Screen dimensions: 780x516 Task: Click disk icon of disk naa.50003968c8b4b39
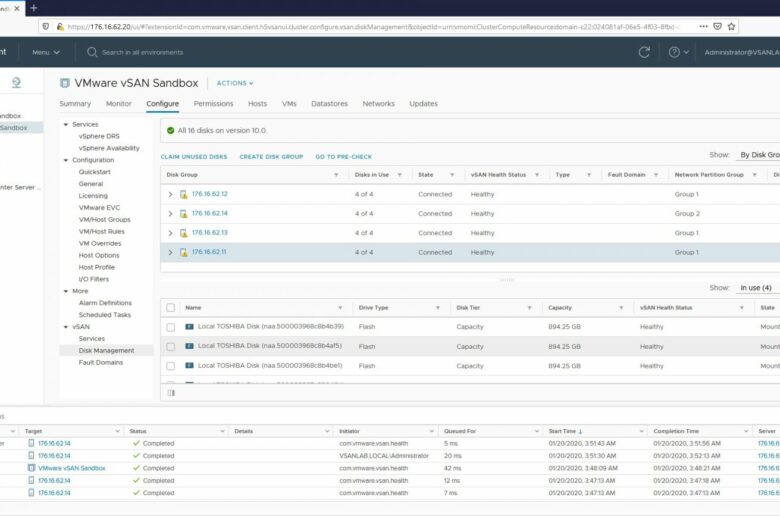point(190,327)
